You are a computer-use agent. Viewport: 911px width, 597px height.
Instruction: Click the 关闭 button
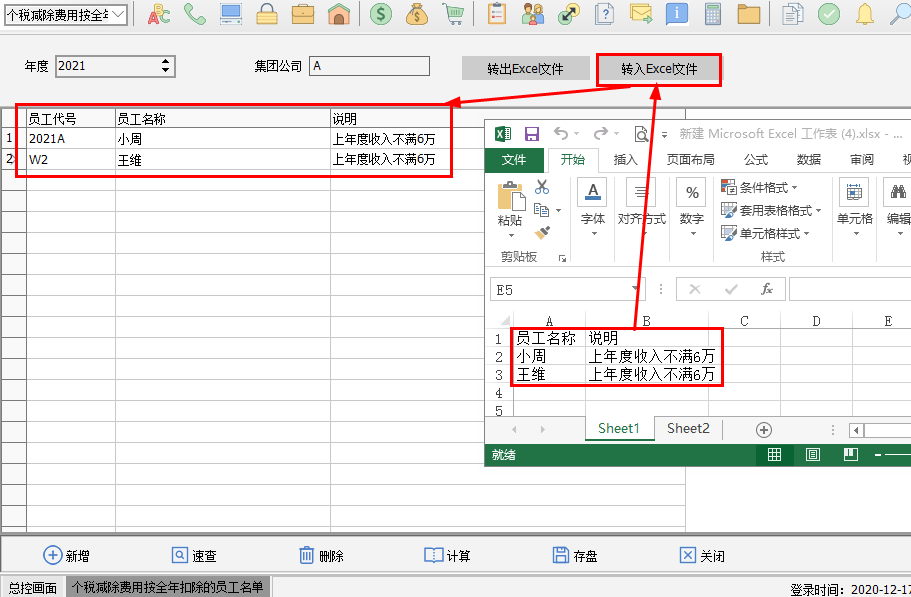pos(702,556)
